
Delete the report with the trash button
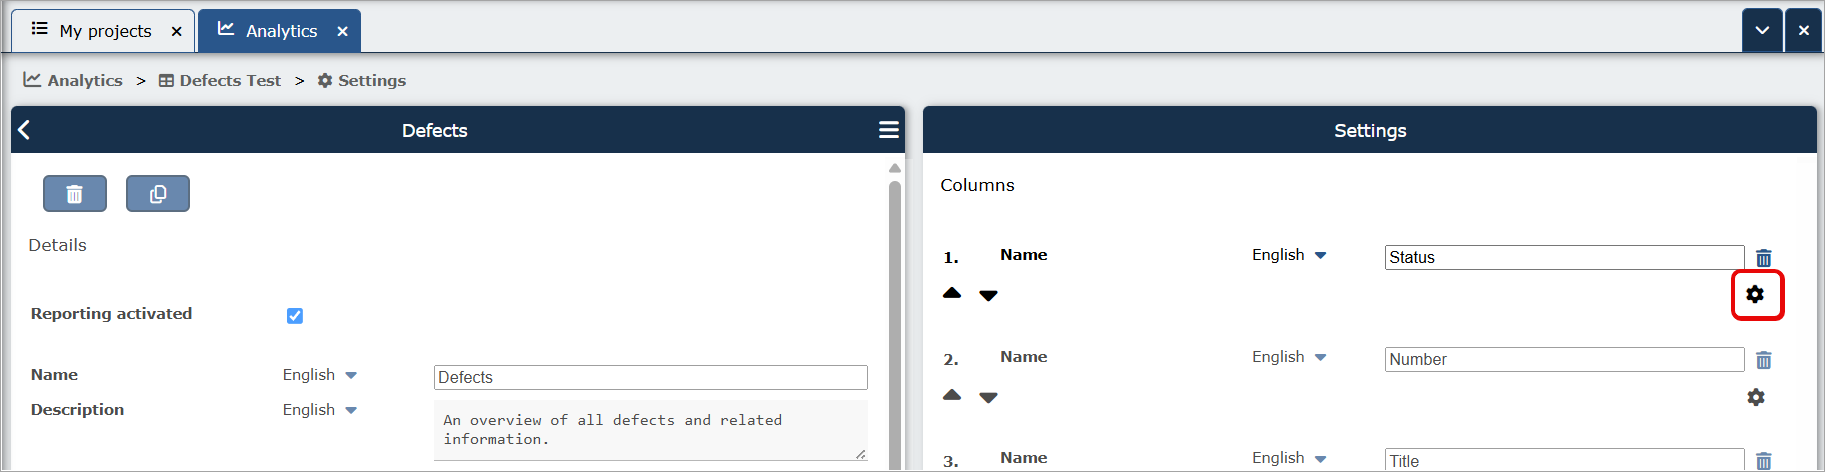[75, 194]
